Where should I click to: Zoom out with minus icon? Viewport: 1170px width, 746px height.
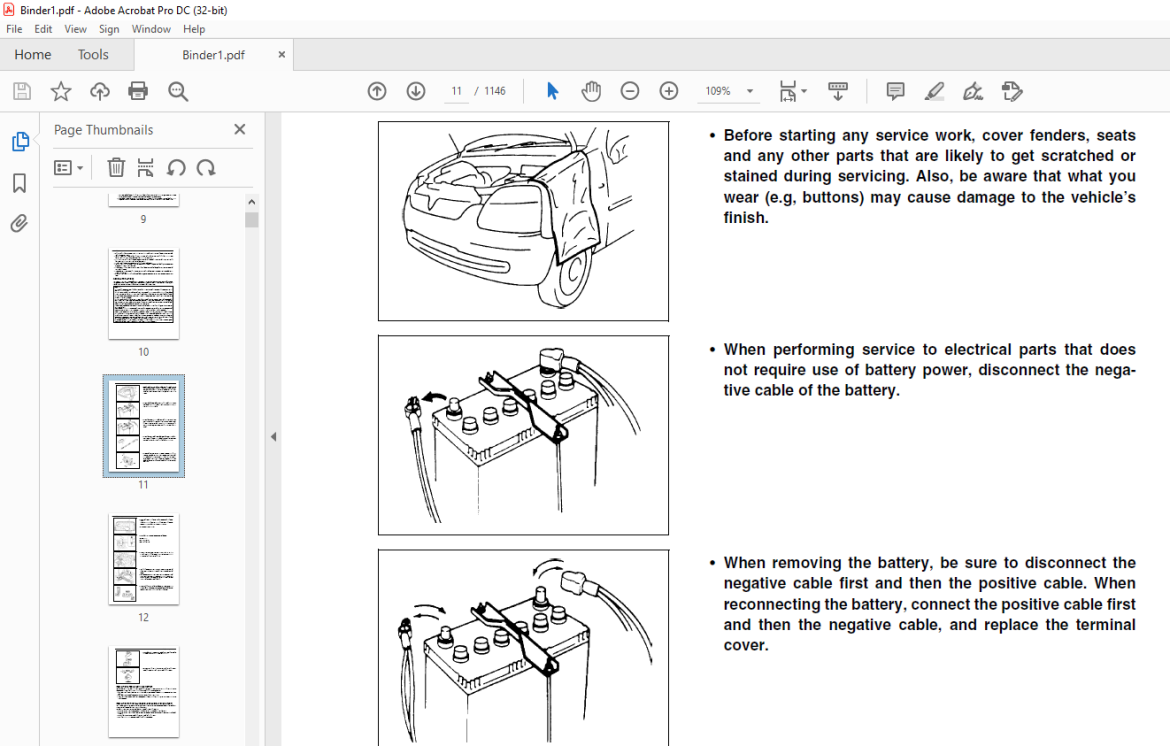(x=630, y=91)
